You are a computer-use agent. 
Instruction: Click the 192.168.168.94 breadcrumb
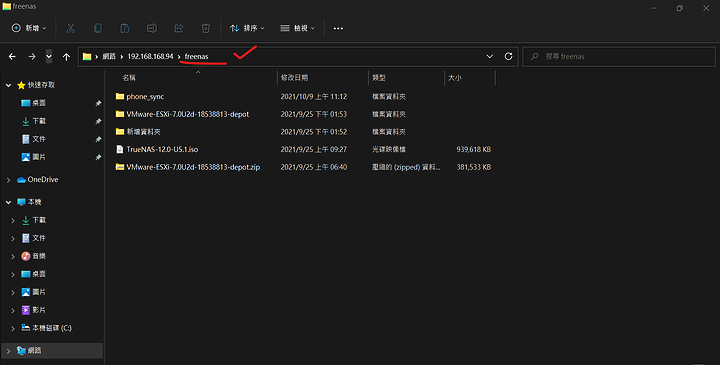(x=150, y=56)
